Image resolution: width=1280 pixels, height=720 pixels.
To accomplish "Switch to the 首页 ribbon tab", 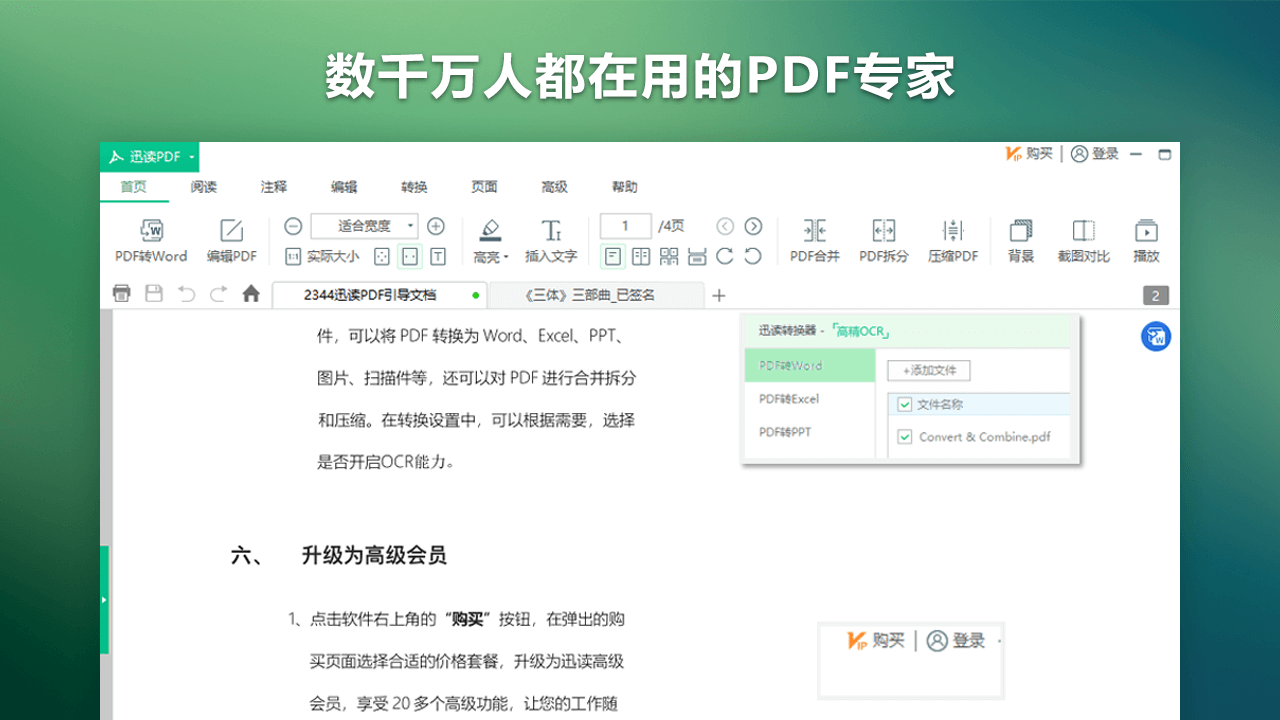I will (x=134, y=187).
